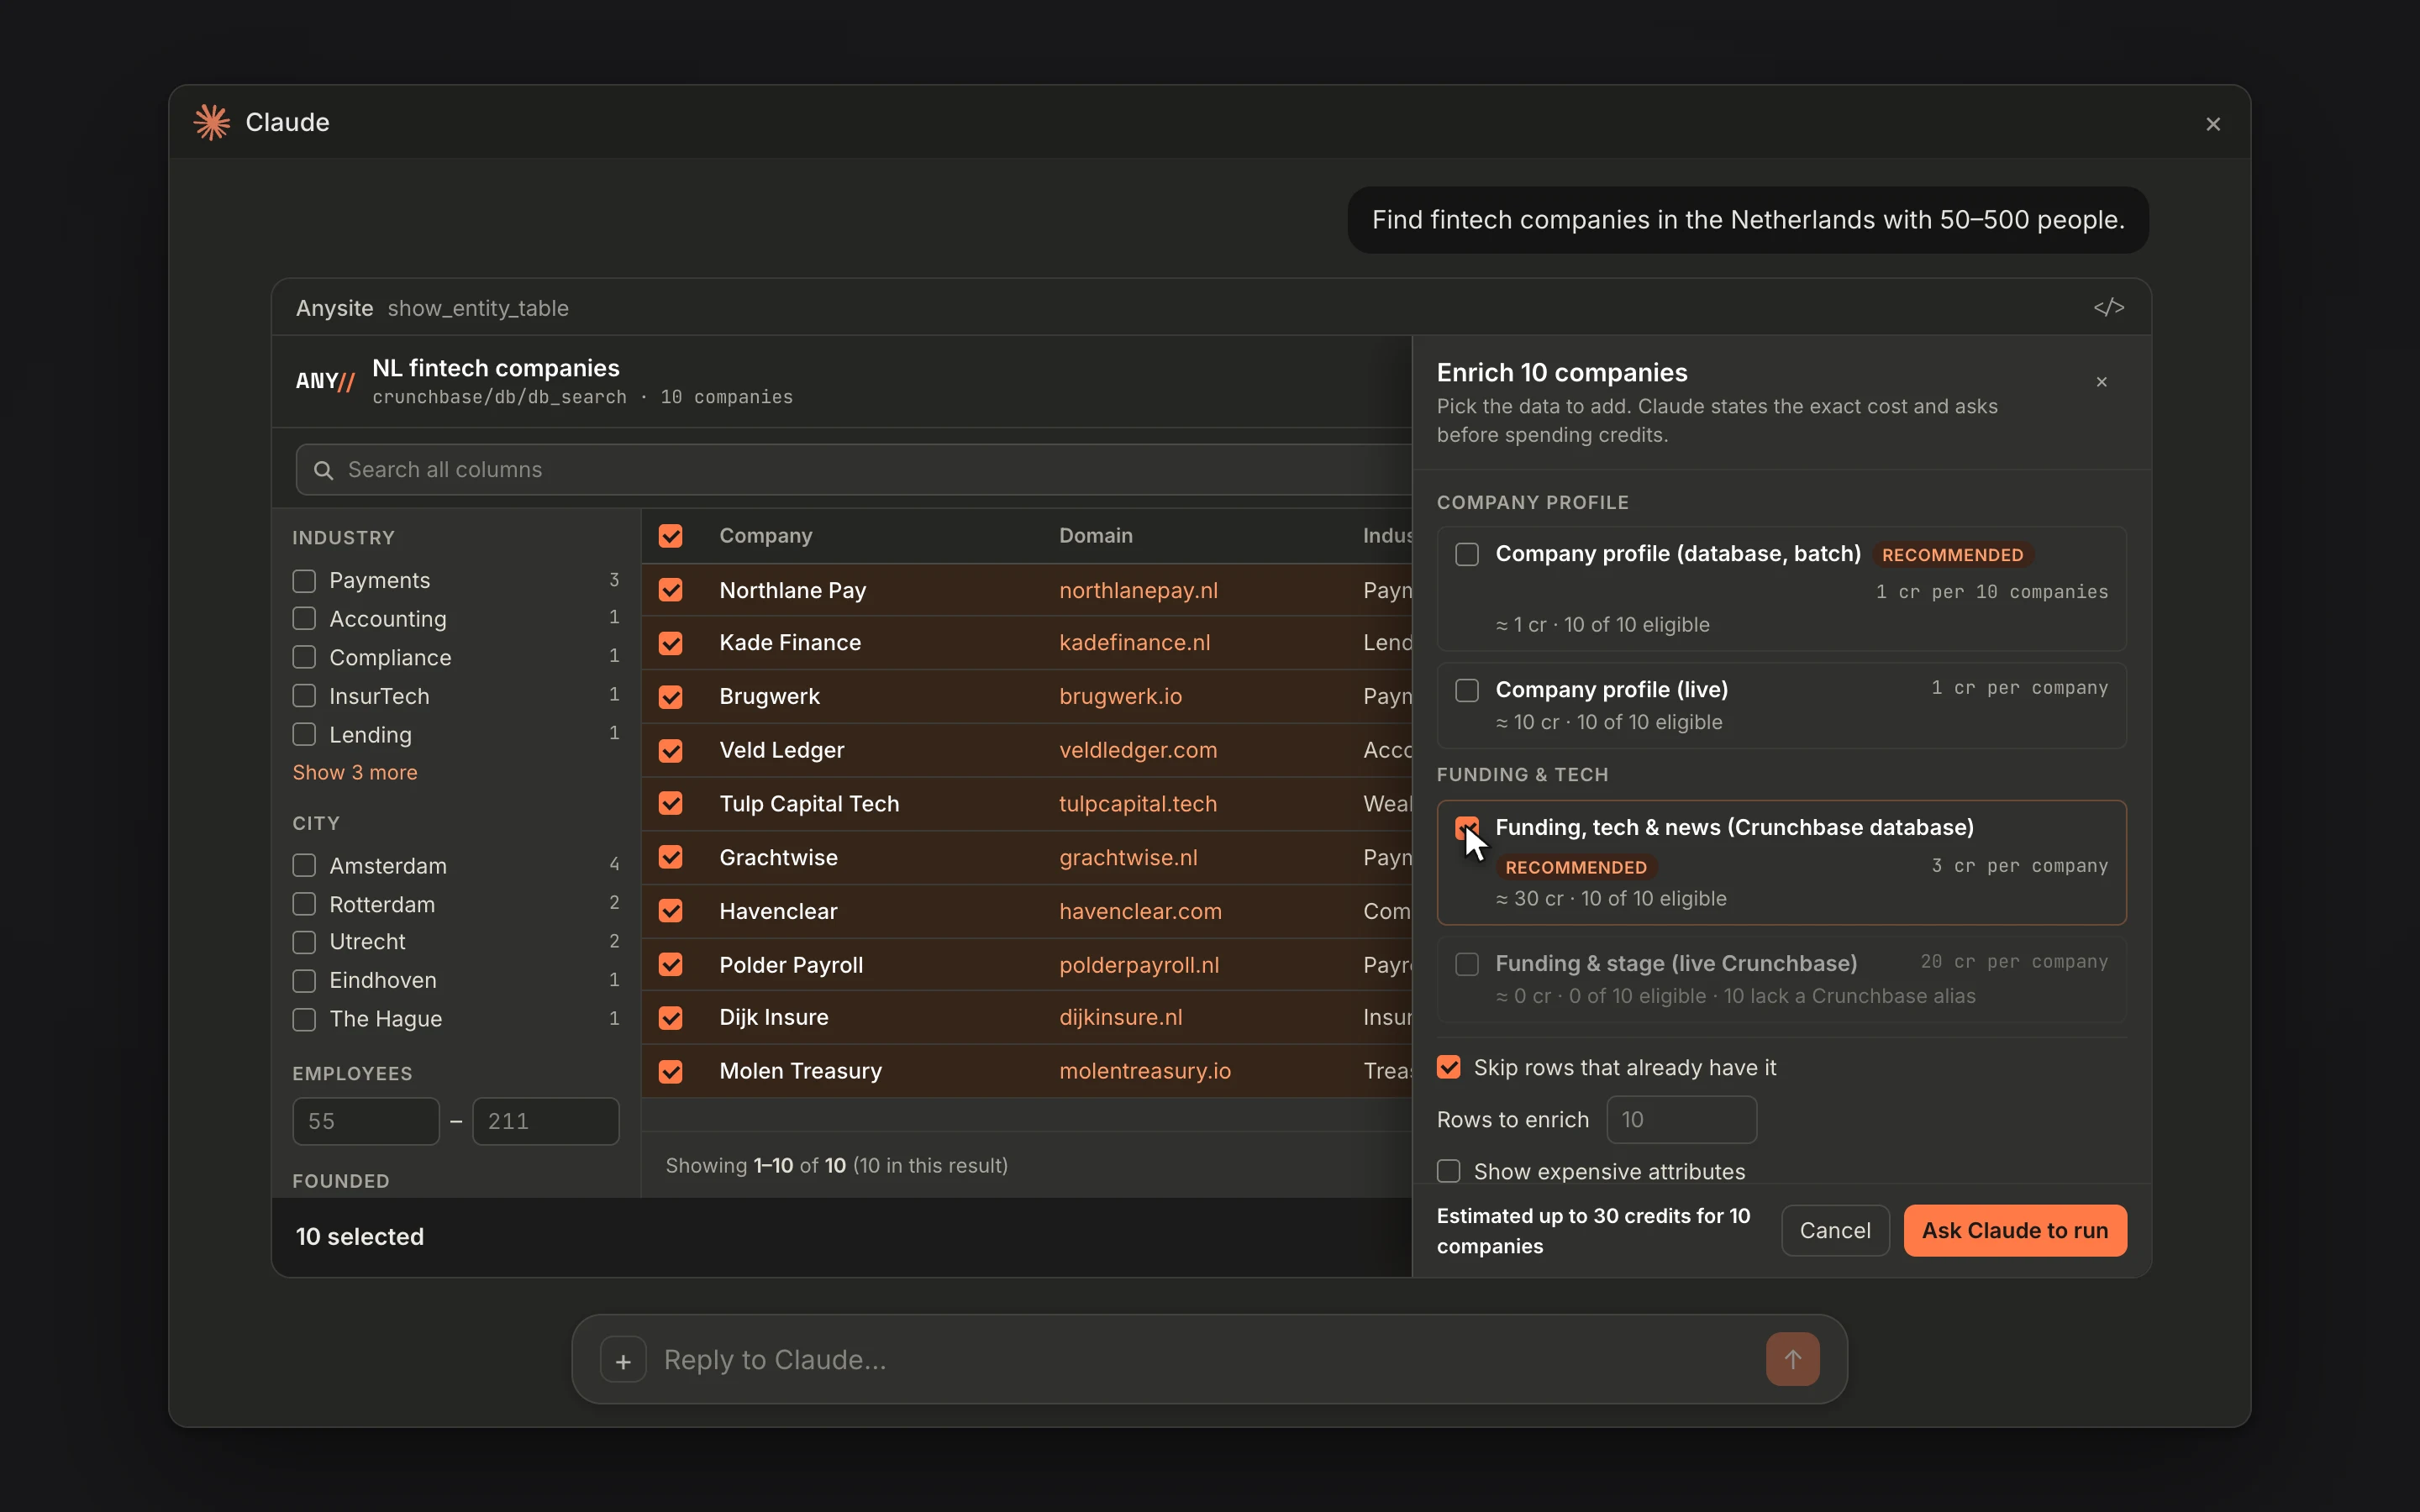The width and height of the screenshot is (2420, 1512).
Task: Uncheck Funding, tech & news Crunchbase database
Action: click(1467, 828)
